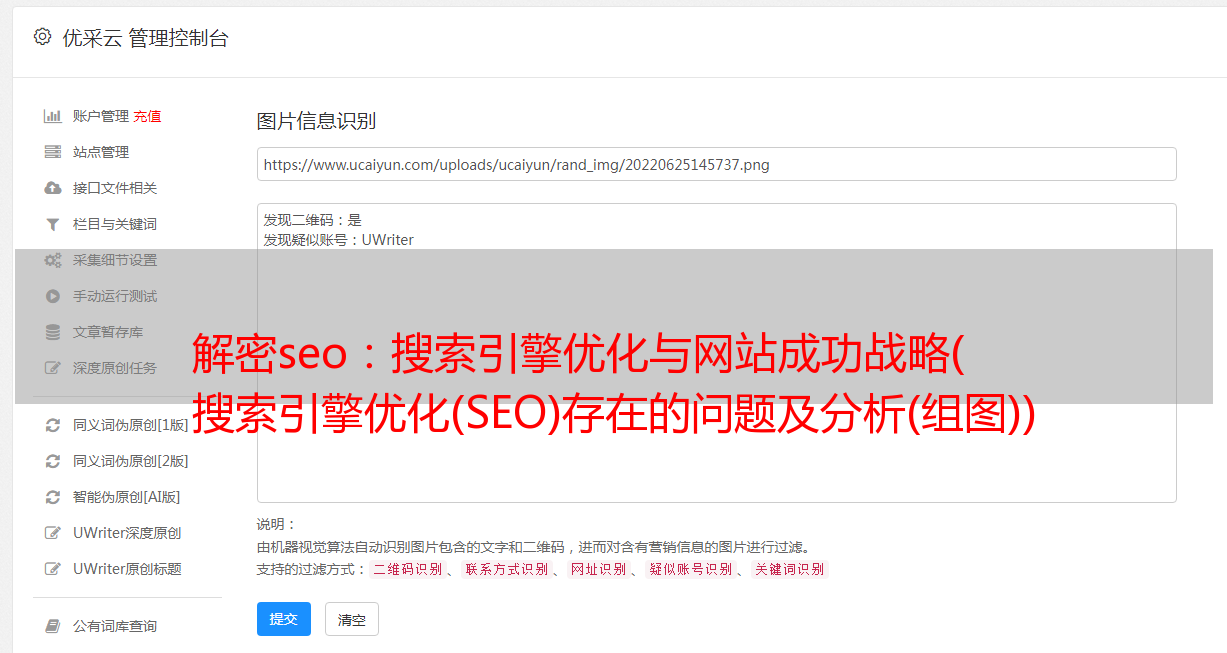Image resolution: width=1227 pixels, height=653 pixels.
Task: Select UWriter原创标题 in sidebar
Action: tap(127, 569)
